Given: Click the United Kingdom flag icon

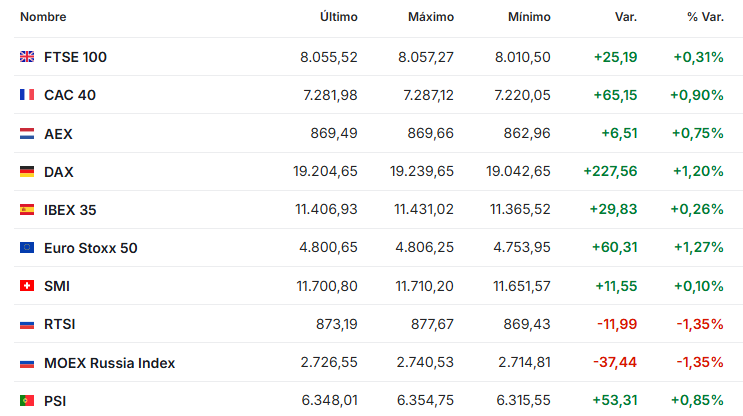Looking at the screenshot, I should 27,57.
